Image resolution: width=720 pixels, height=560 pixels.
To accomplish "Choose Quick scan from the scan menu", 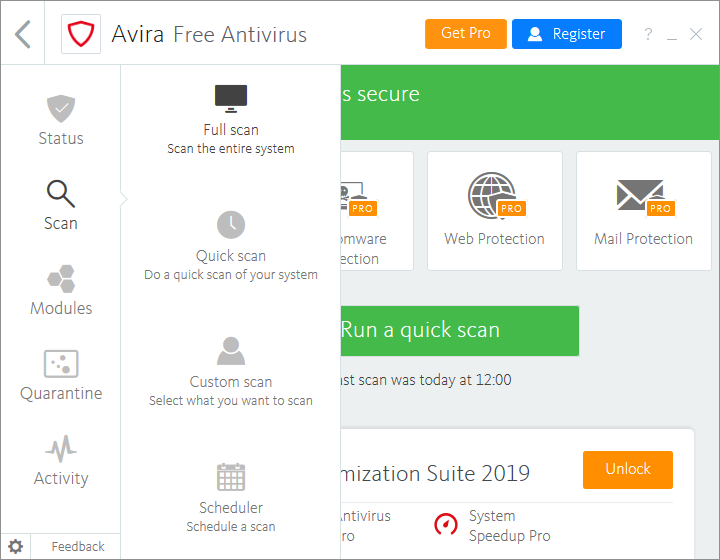I will click(231, 246).
